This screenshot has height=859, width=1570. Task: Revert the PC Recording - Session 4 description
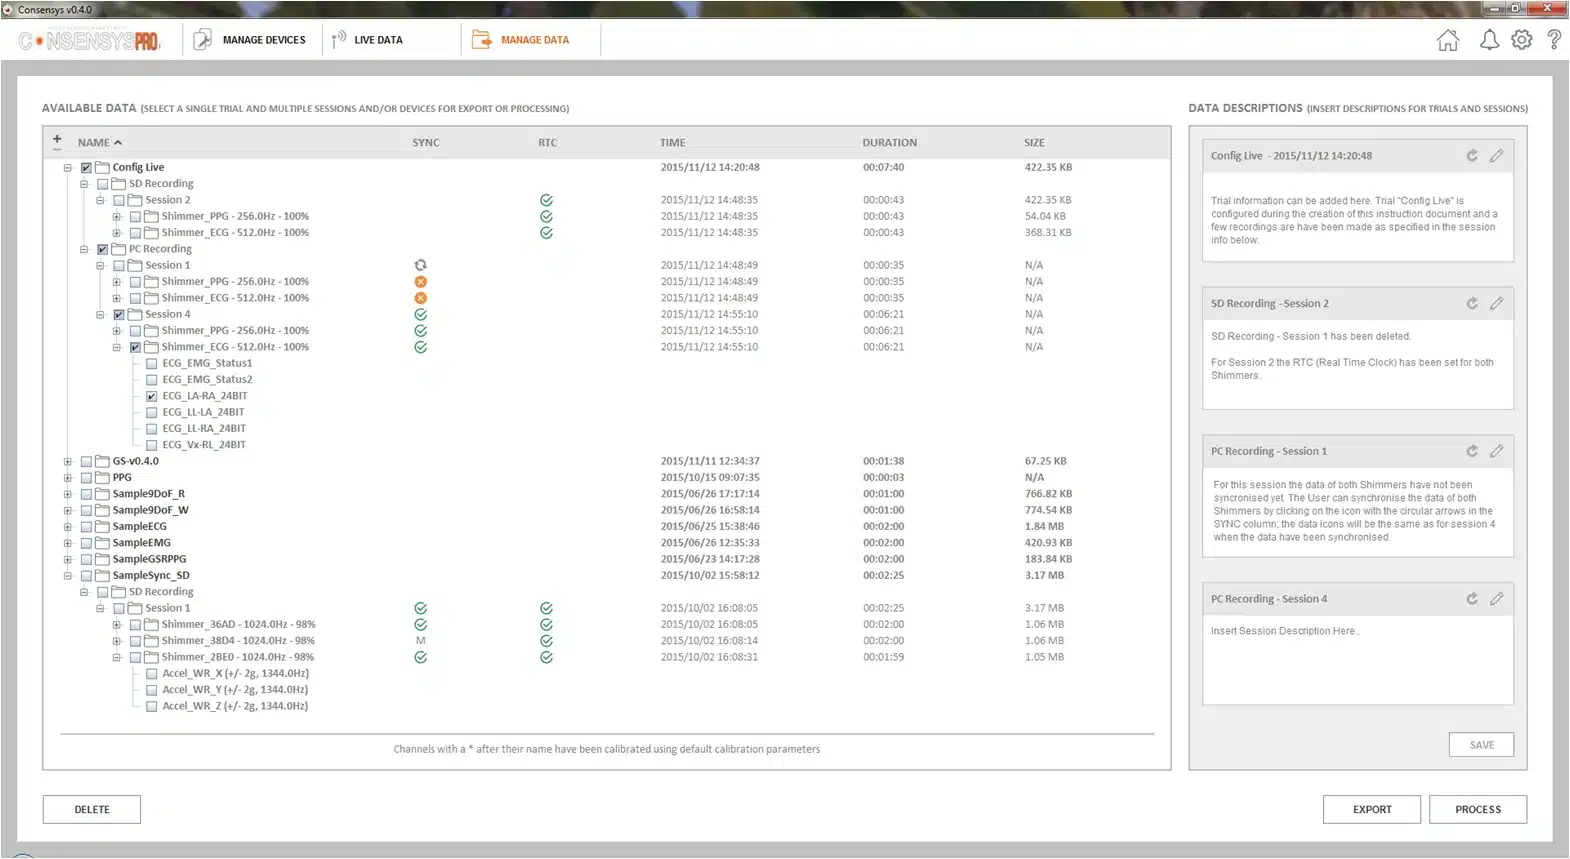pyautogui.click(x=1472, y=599)
